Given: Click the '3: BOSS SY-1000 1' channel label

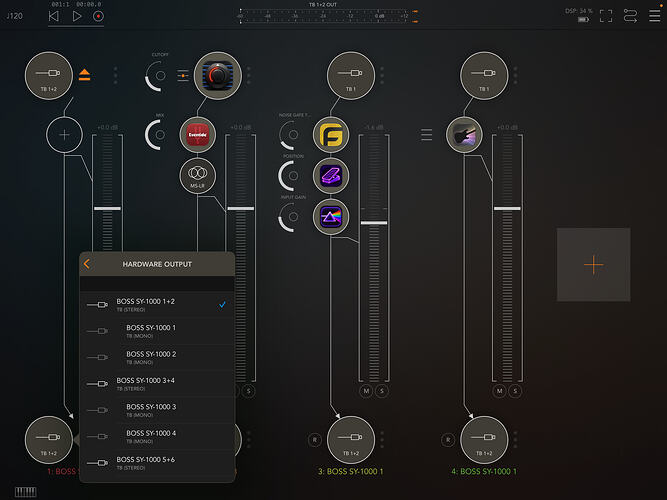Looking at the screenshot, I should coord(351,471).
